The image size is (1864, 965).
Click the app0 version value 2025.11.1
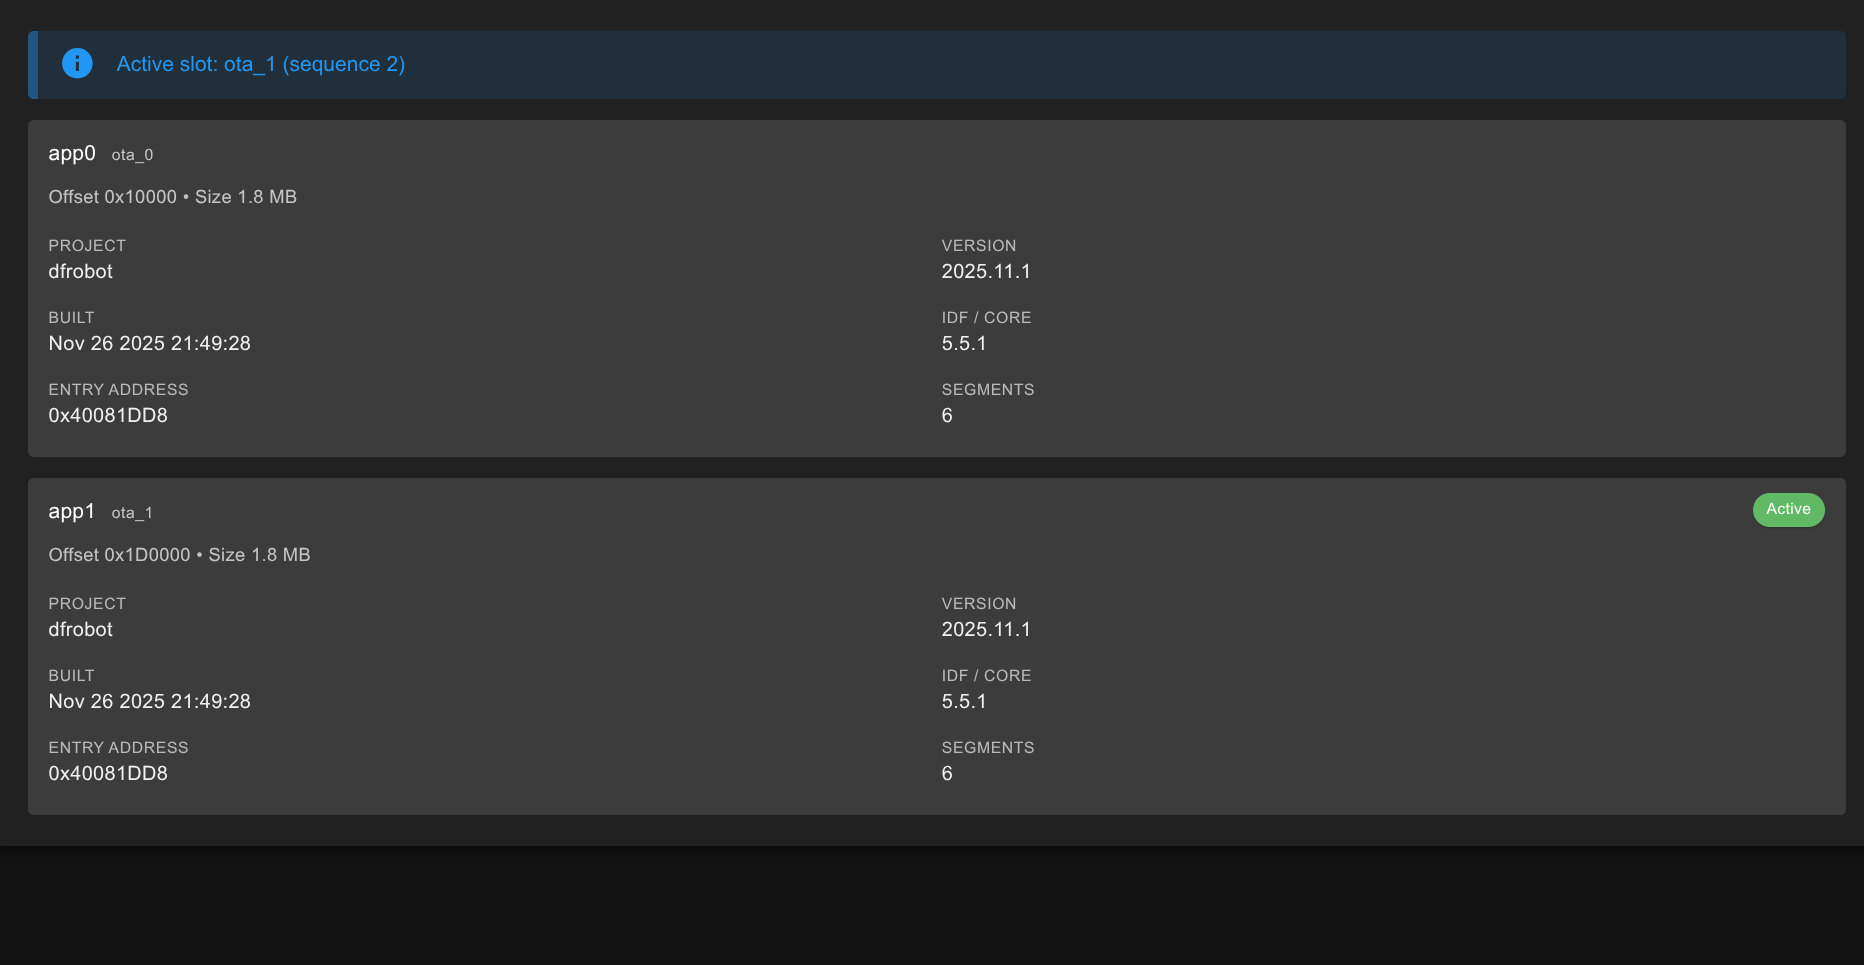(985, 271)
